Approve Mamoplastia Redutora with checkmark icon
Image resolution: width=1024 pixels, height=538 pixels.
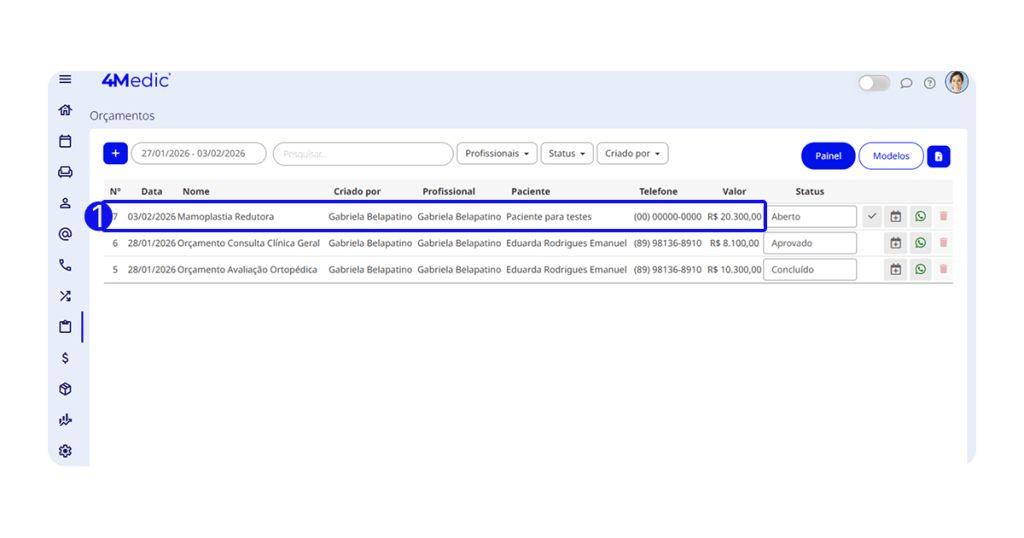point(872,217)
